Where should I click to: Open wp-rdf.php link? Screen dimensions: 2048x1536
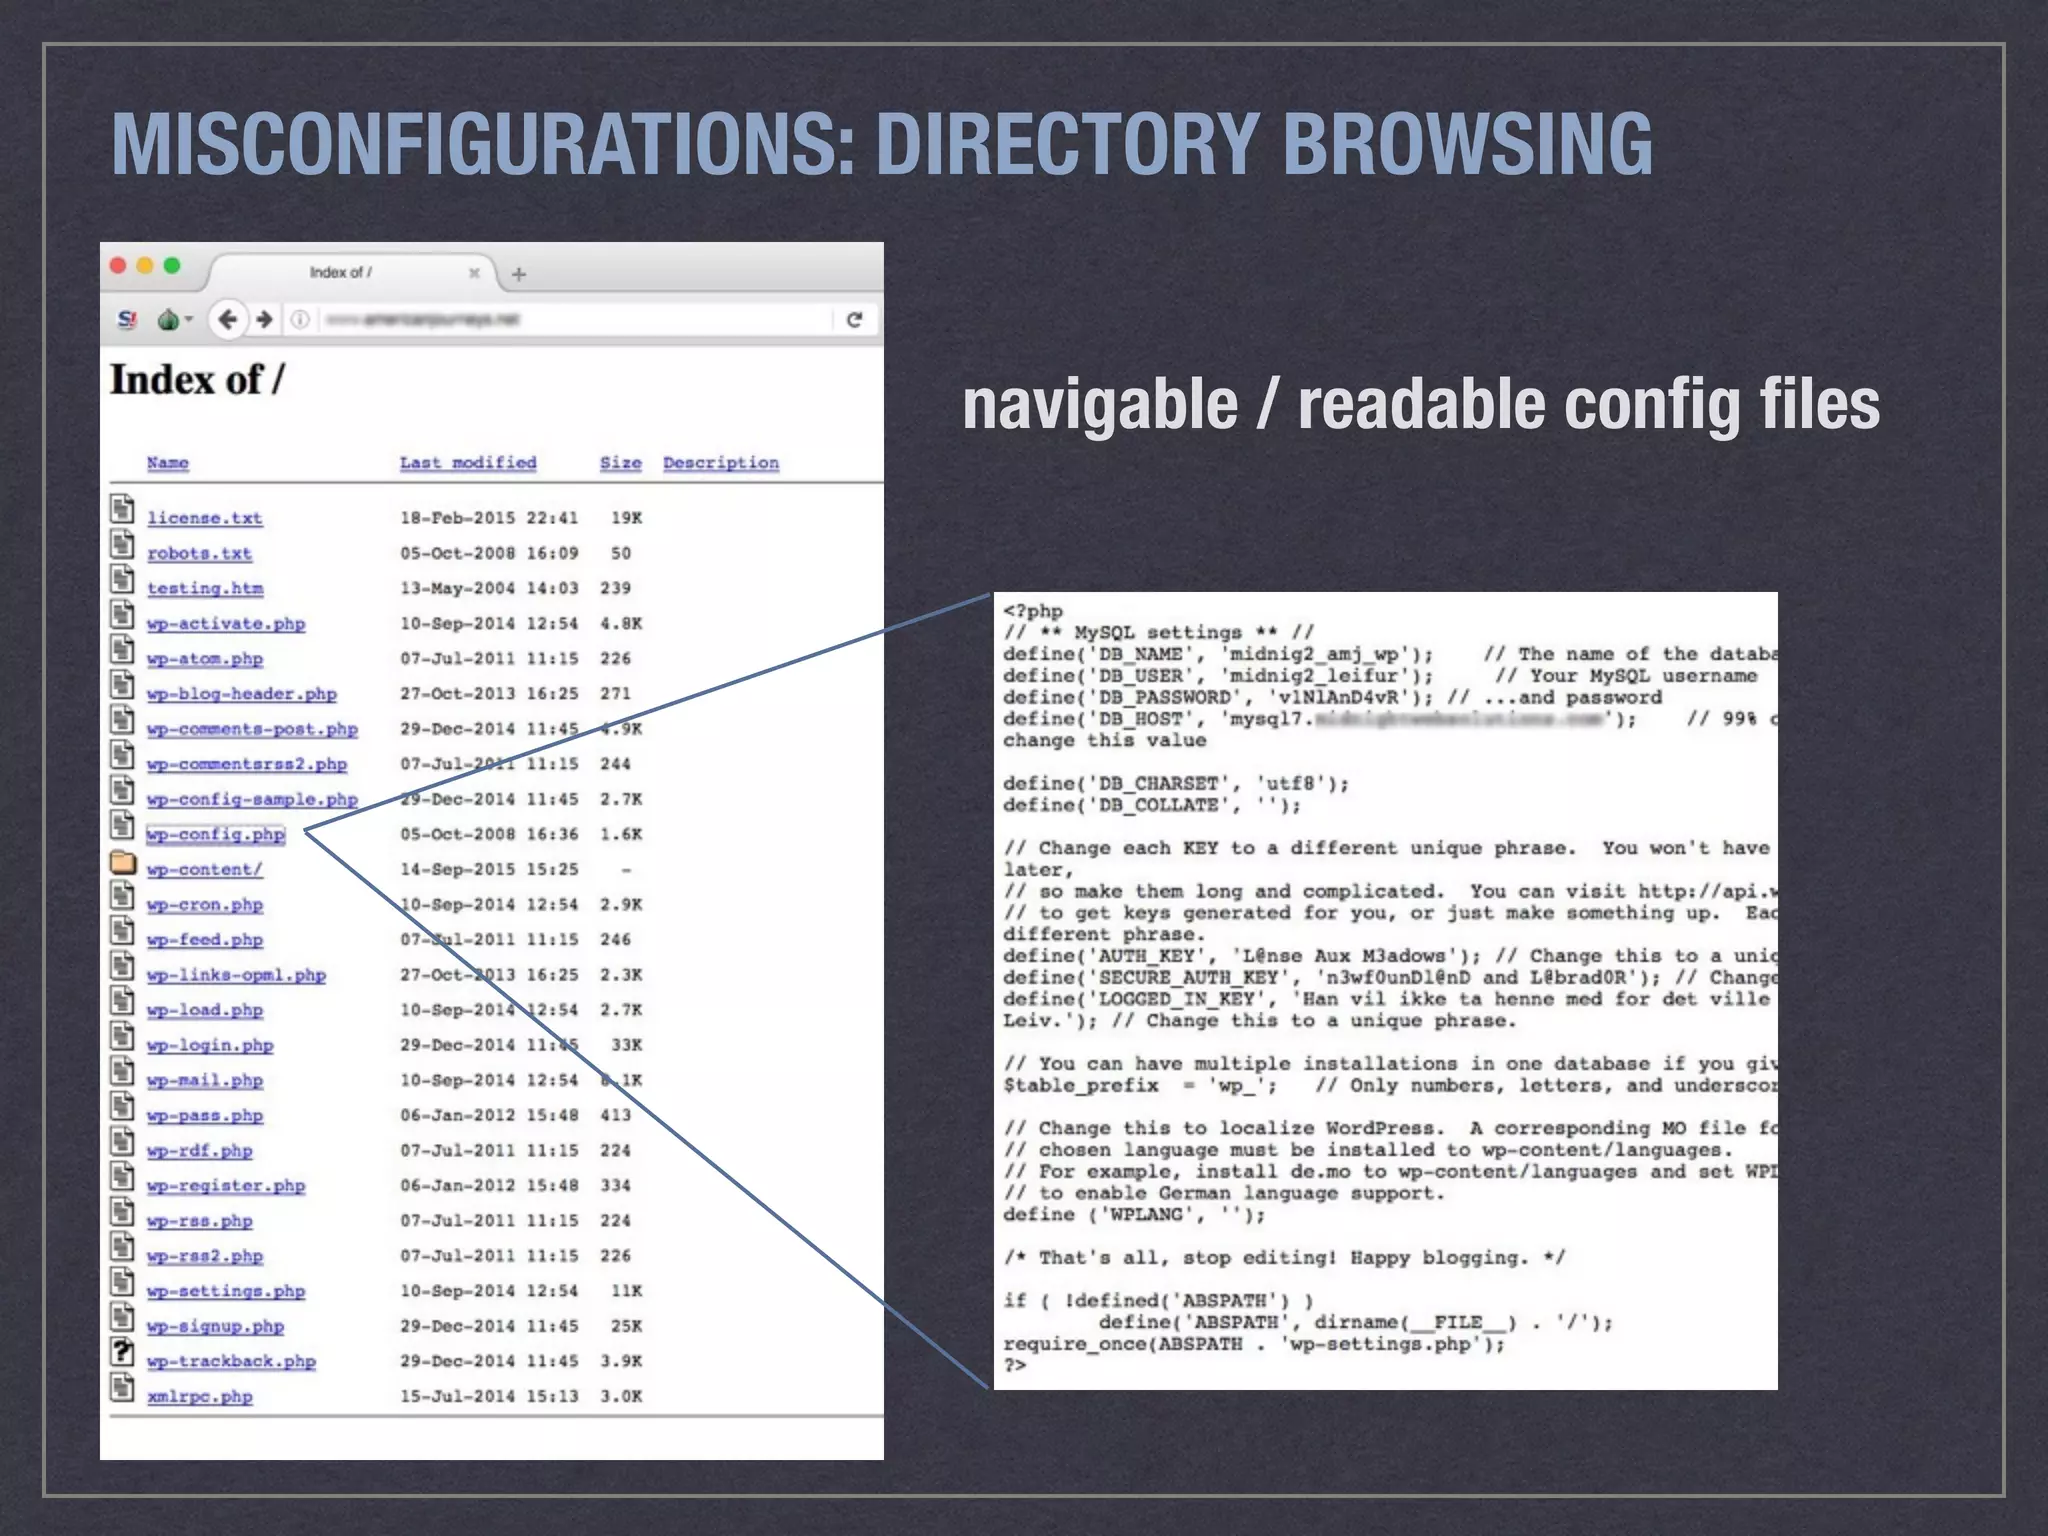click(x=199, y=1151)
